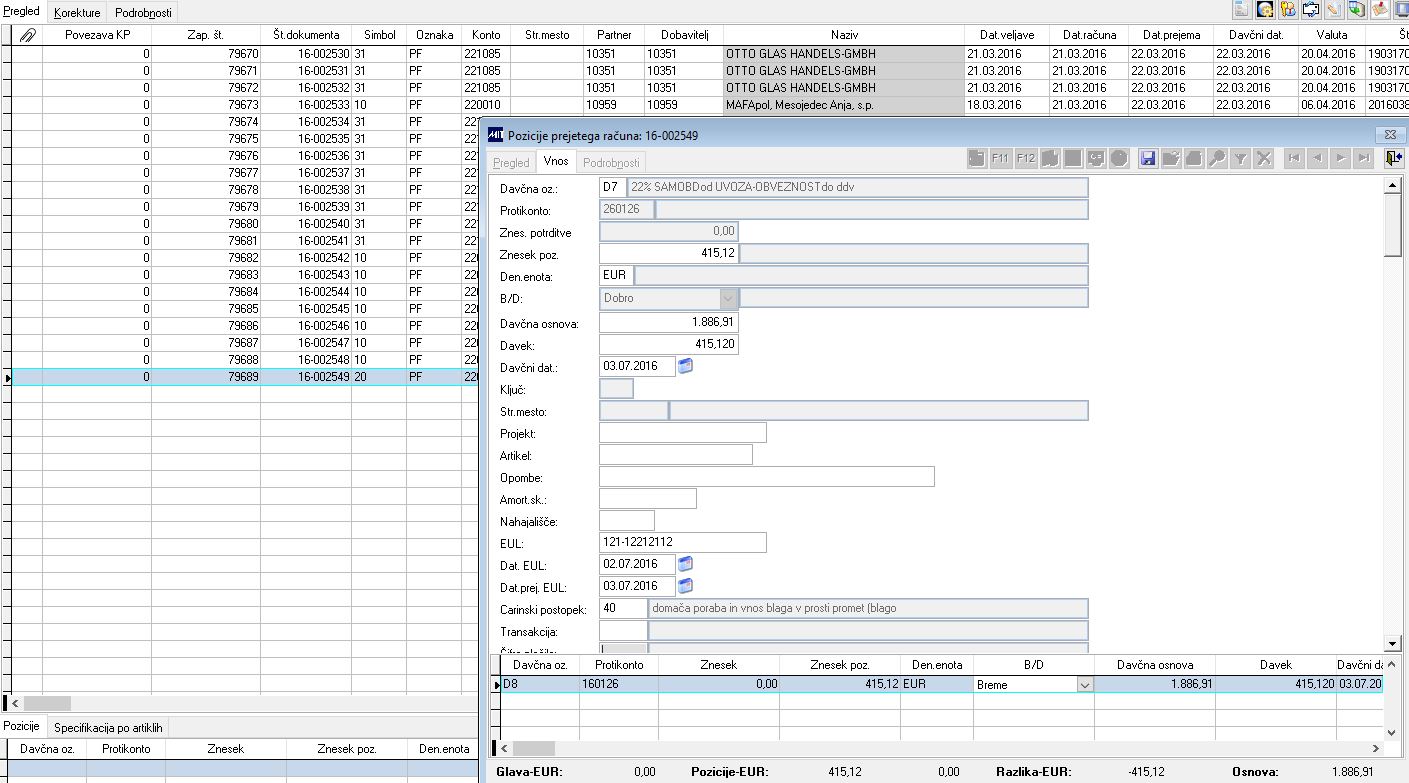Click the form scrollbar up arrow
The width and height of the screenshot is (1409, 783).
[1394, 185]
